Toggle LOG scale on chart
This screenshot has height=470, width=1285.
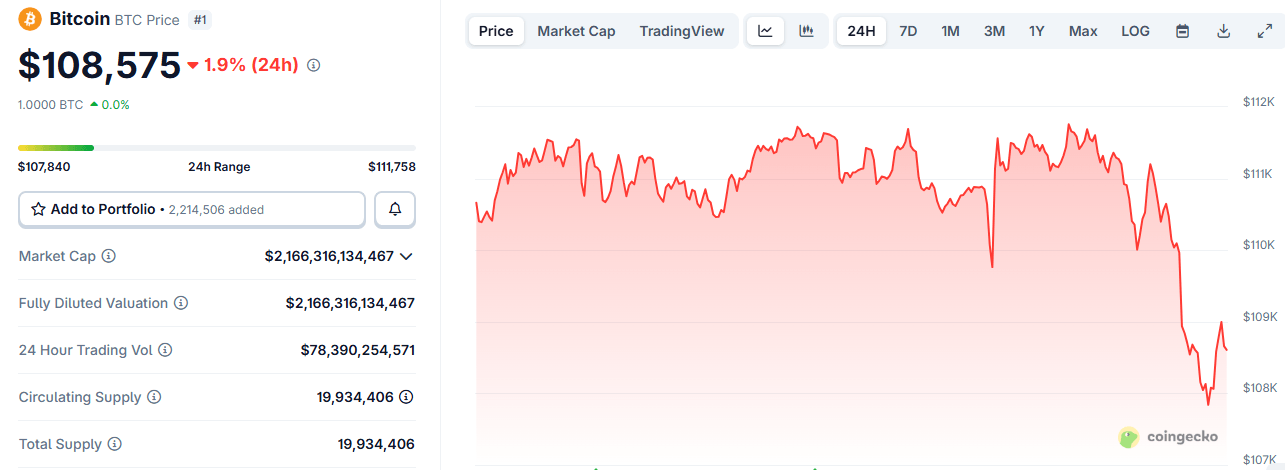pos(1135,31)
